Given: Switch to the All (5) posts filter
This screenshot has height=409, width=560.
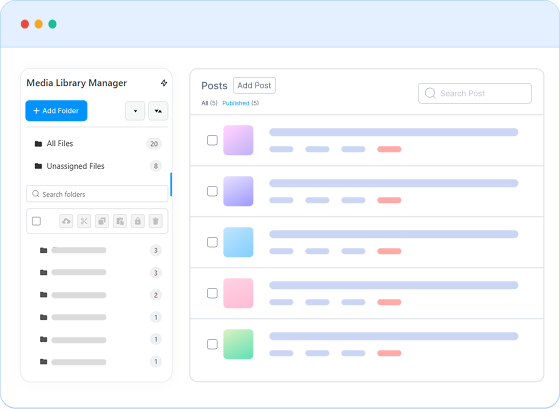Looking at the screenshot, I should pos(209,103).
